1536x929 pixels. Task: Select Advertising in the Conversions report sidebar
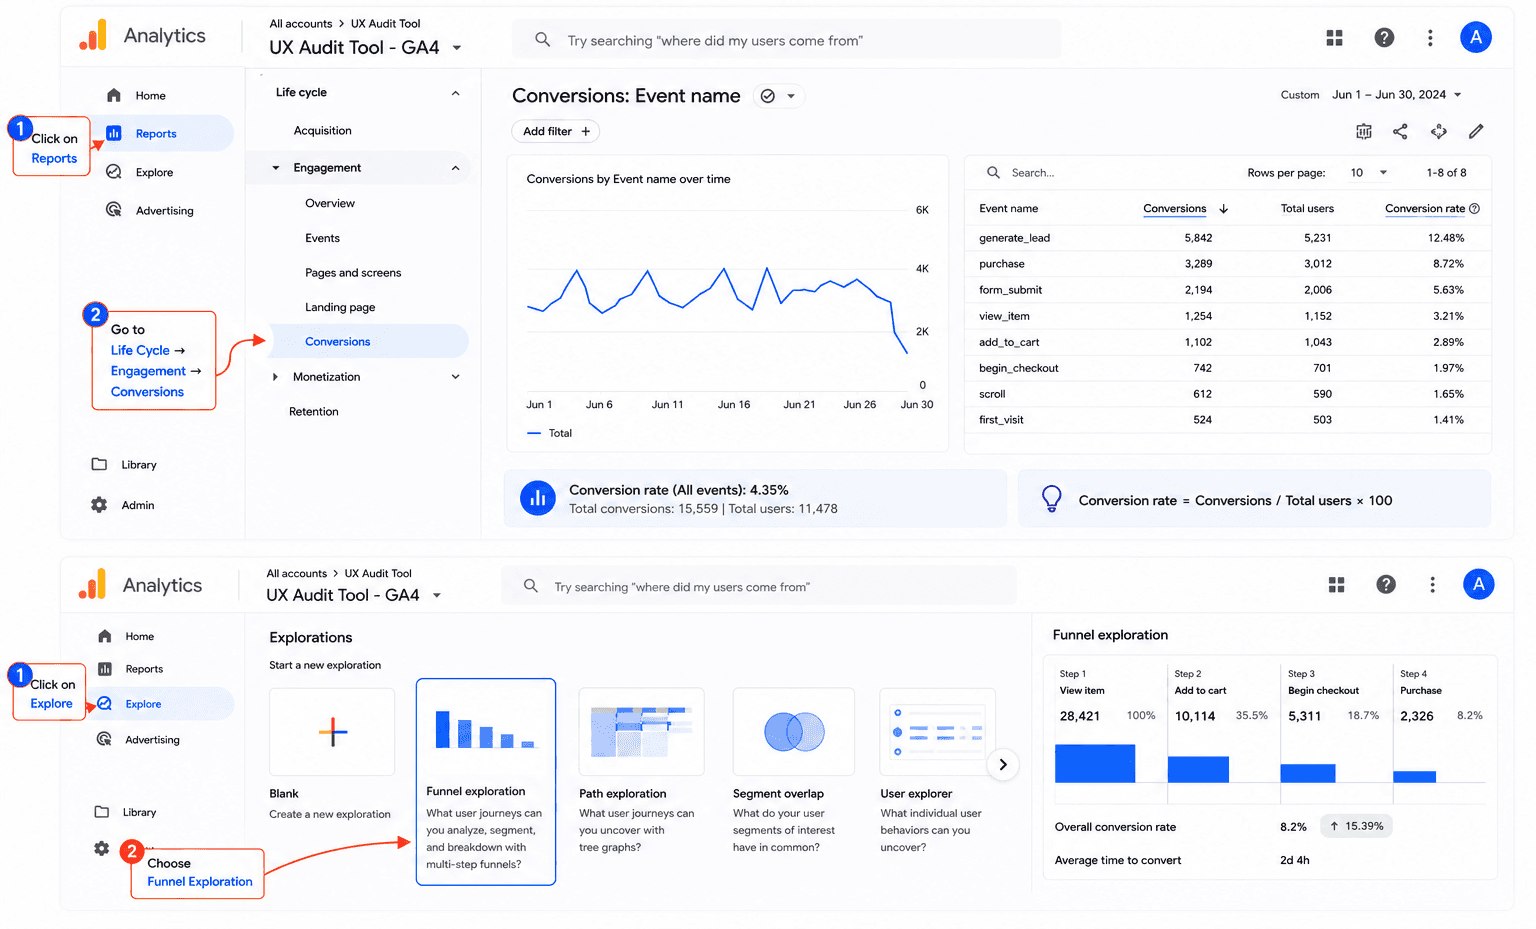(150, 210)
